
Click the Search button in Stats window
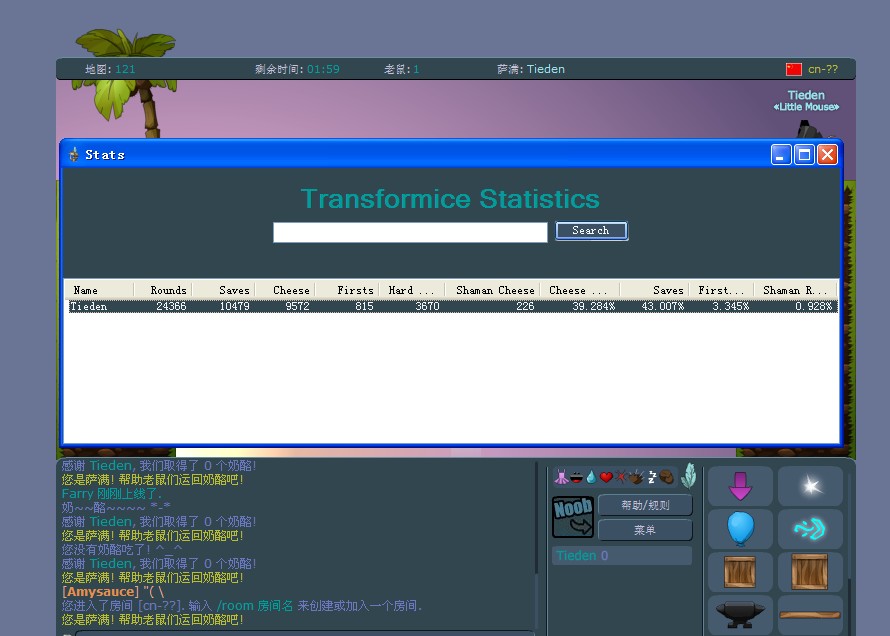[591, 231]
